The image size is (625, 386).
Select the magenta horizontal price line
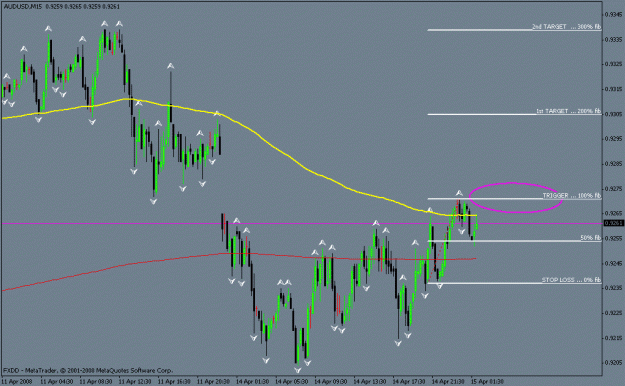[x=303, y=224]
